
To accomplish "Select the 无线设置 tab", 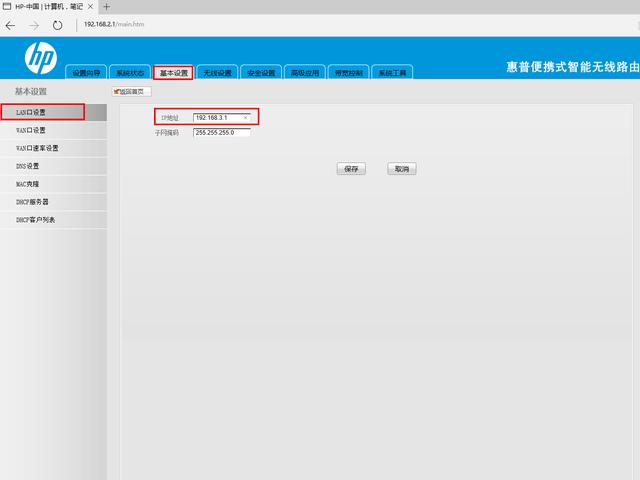I will (217, 73).
